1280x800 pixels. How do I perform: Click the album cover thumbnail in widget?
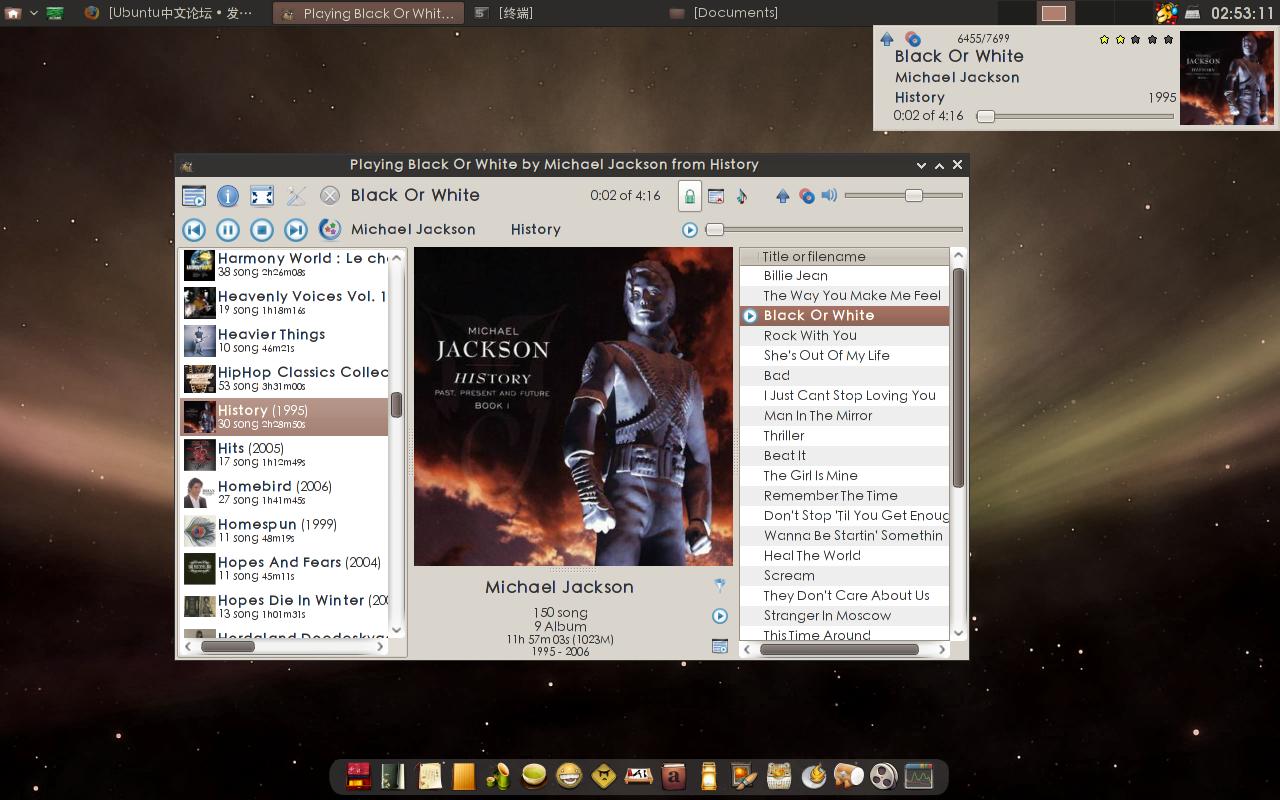tap(1227, 78)
